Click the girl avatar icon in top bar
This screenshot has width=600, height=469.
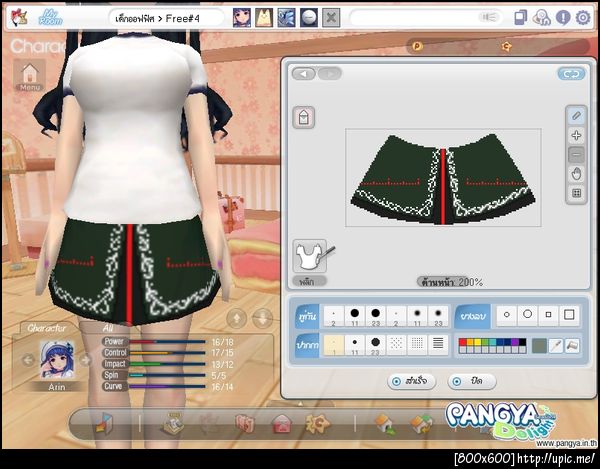(242, 18)
